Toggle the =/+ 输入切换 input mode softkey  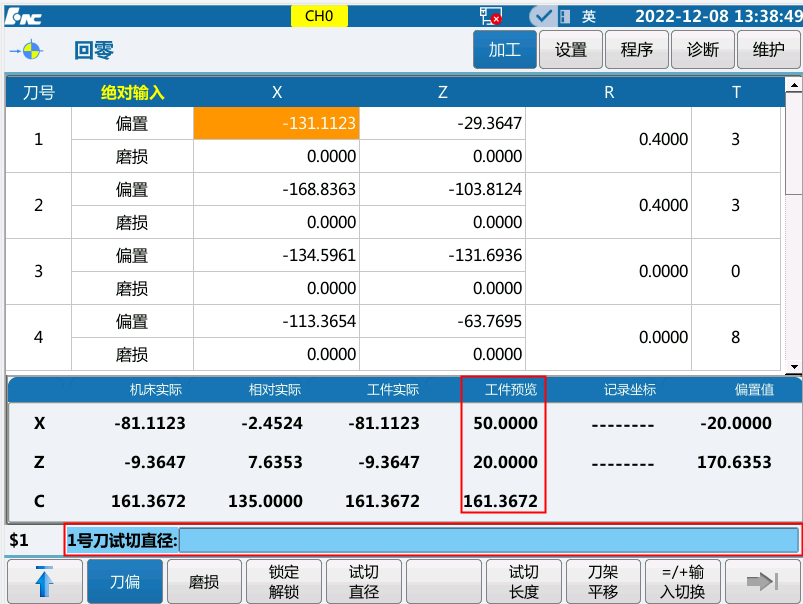coord(683,581)
